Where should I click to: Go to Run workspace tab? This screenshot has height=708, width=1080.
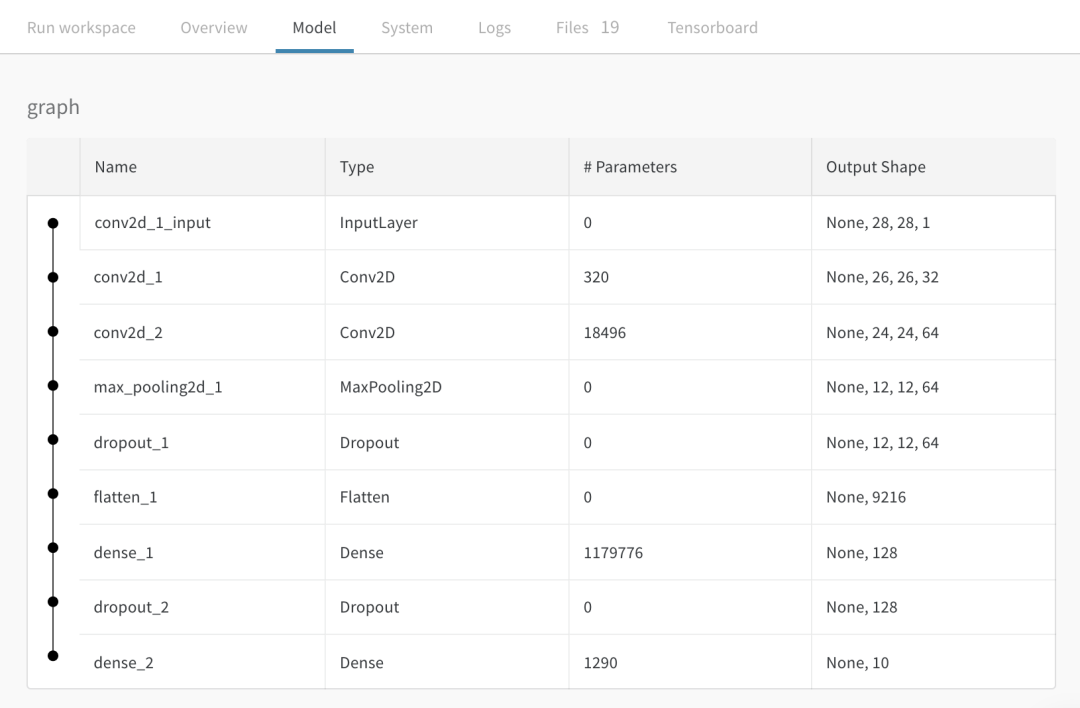(x=81, y=28)
